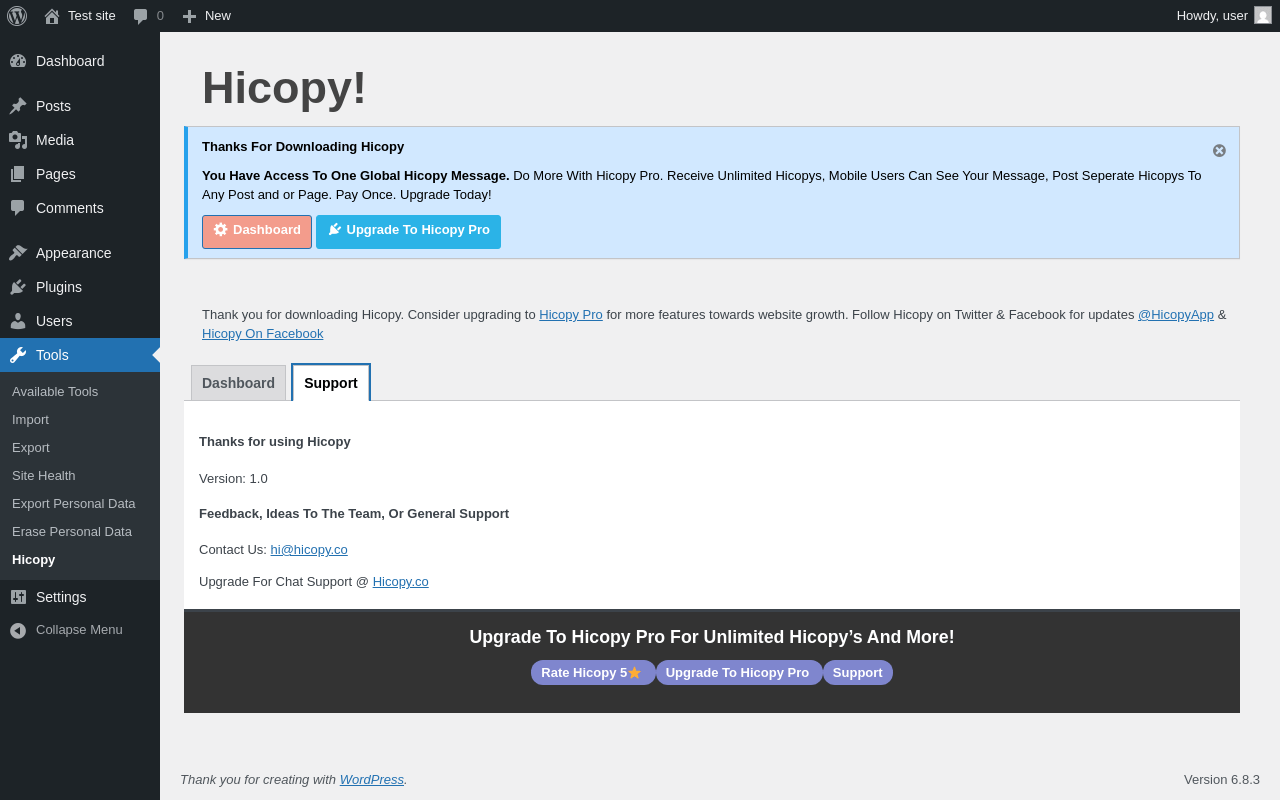
Task: Click the star in Rate Hicopy 5
Action: [x=634, y=673]
